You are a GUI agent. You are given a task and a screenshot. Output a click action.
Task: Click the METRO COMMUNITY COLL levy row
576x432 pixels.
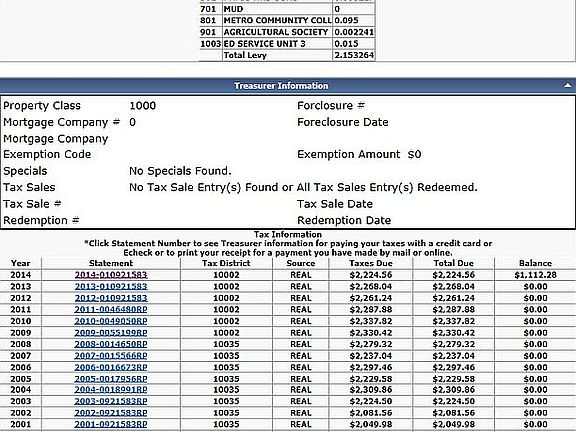[287, 20]
